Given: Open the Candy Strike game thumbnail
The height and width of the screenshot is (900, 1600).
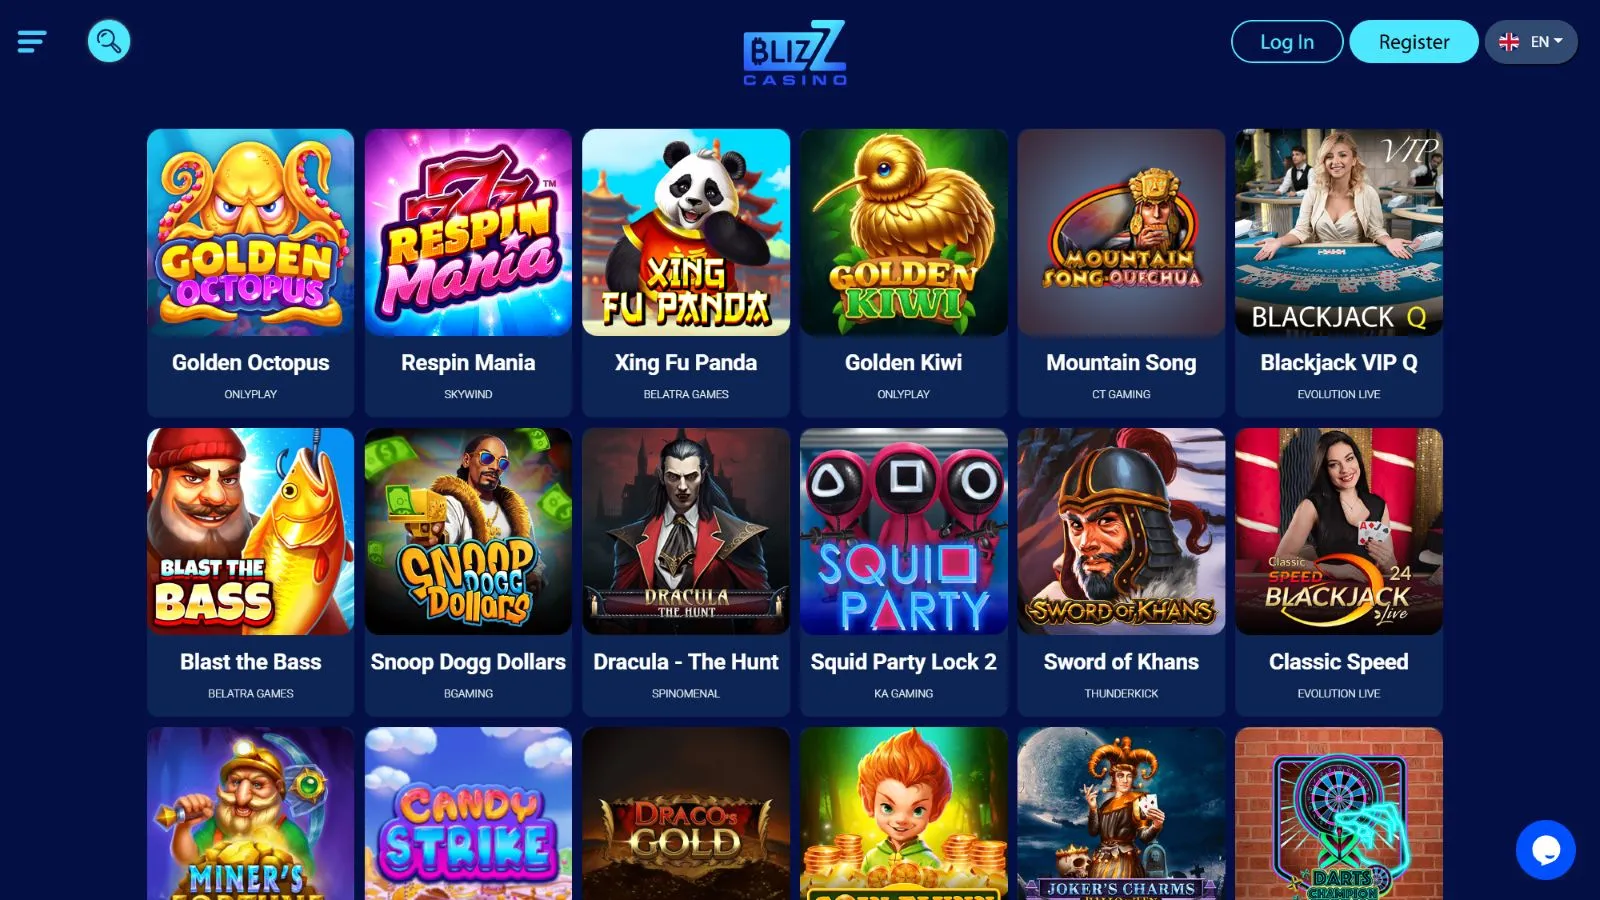Looking at the screenshot, I should click(468, 814).
